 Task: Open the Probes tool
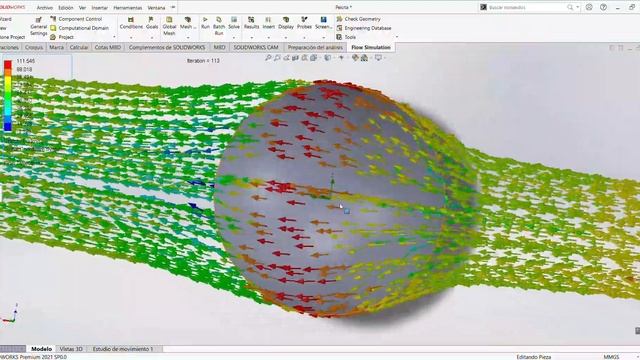304,23
